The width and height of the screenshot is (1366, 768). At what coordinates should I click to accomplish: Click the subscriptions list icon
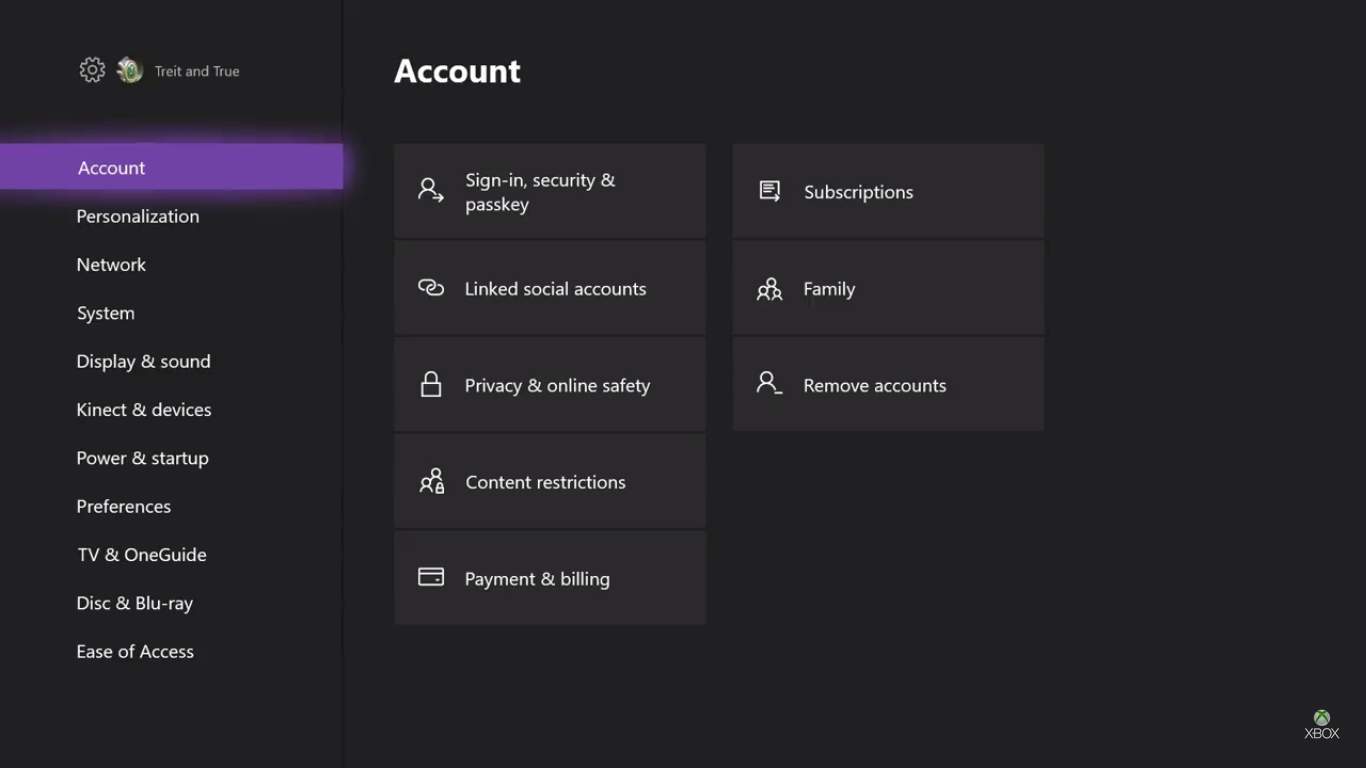(769, 191)
